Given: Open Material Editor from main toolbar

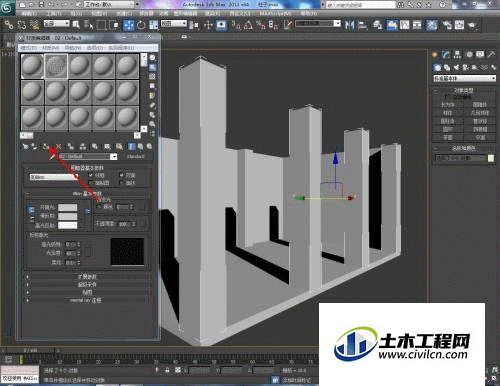Looking at the screenshot, I should (x=432, y=25).
